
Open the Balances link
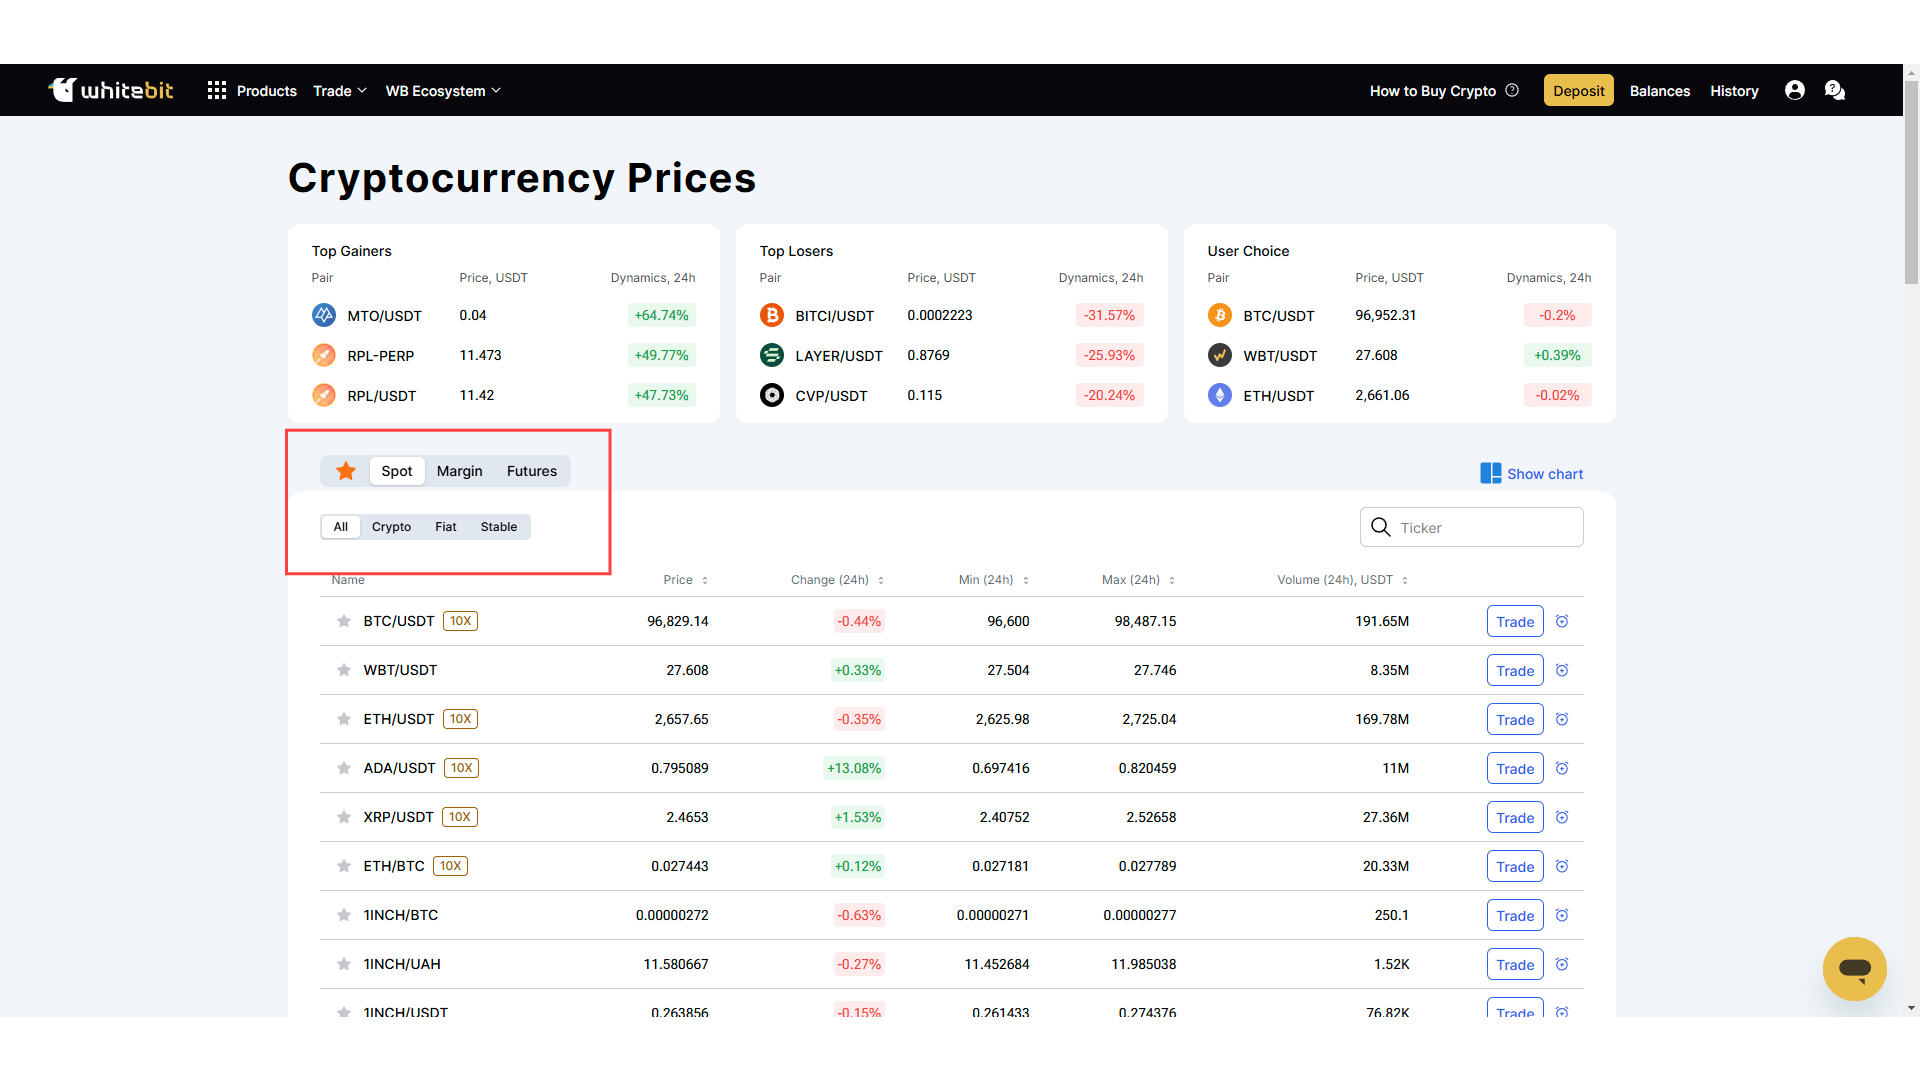(x=1660, y=91)
